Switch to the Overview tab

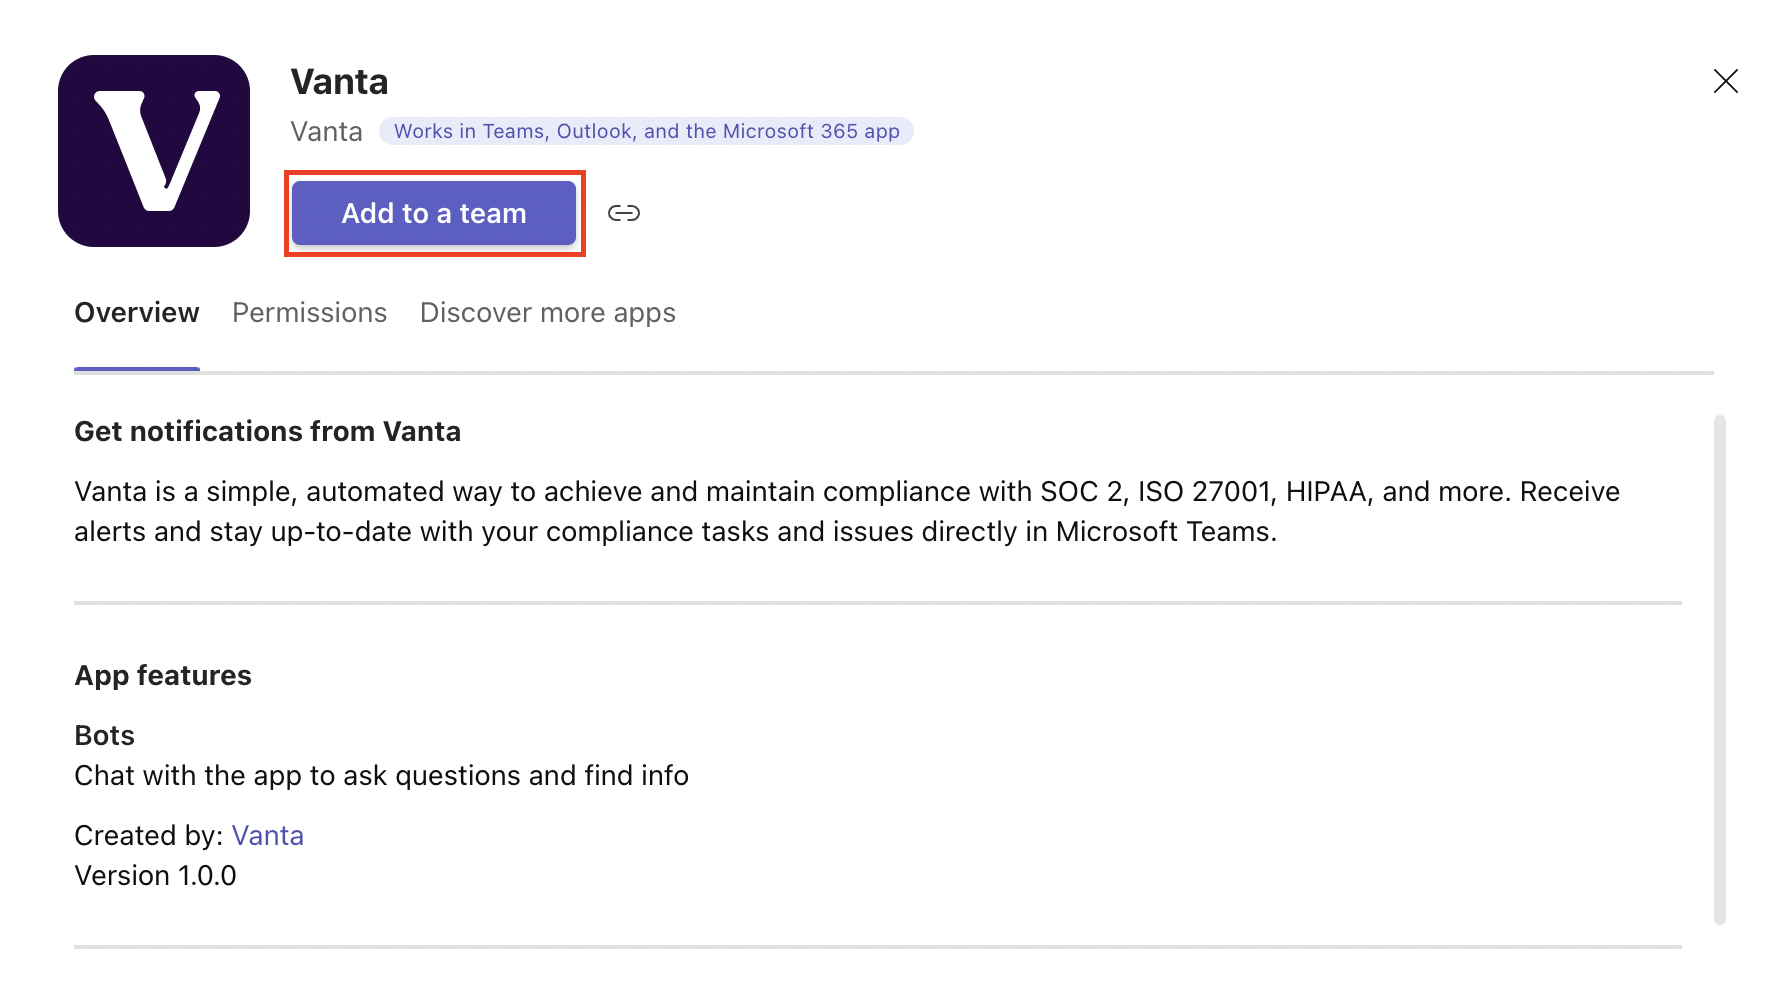click(137, 313)
